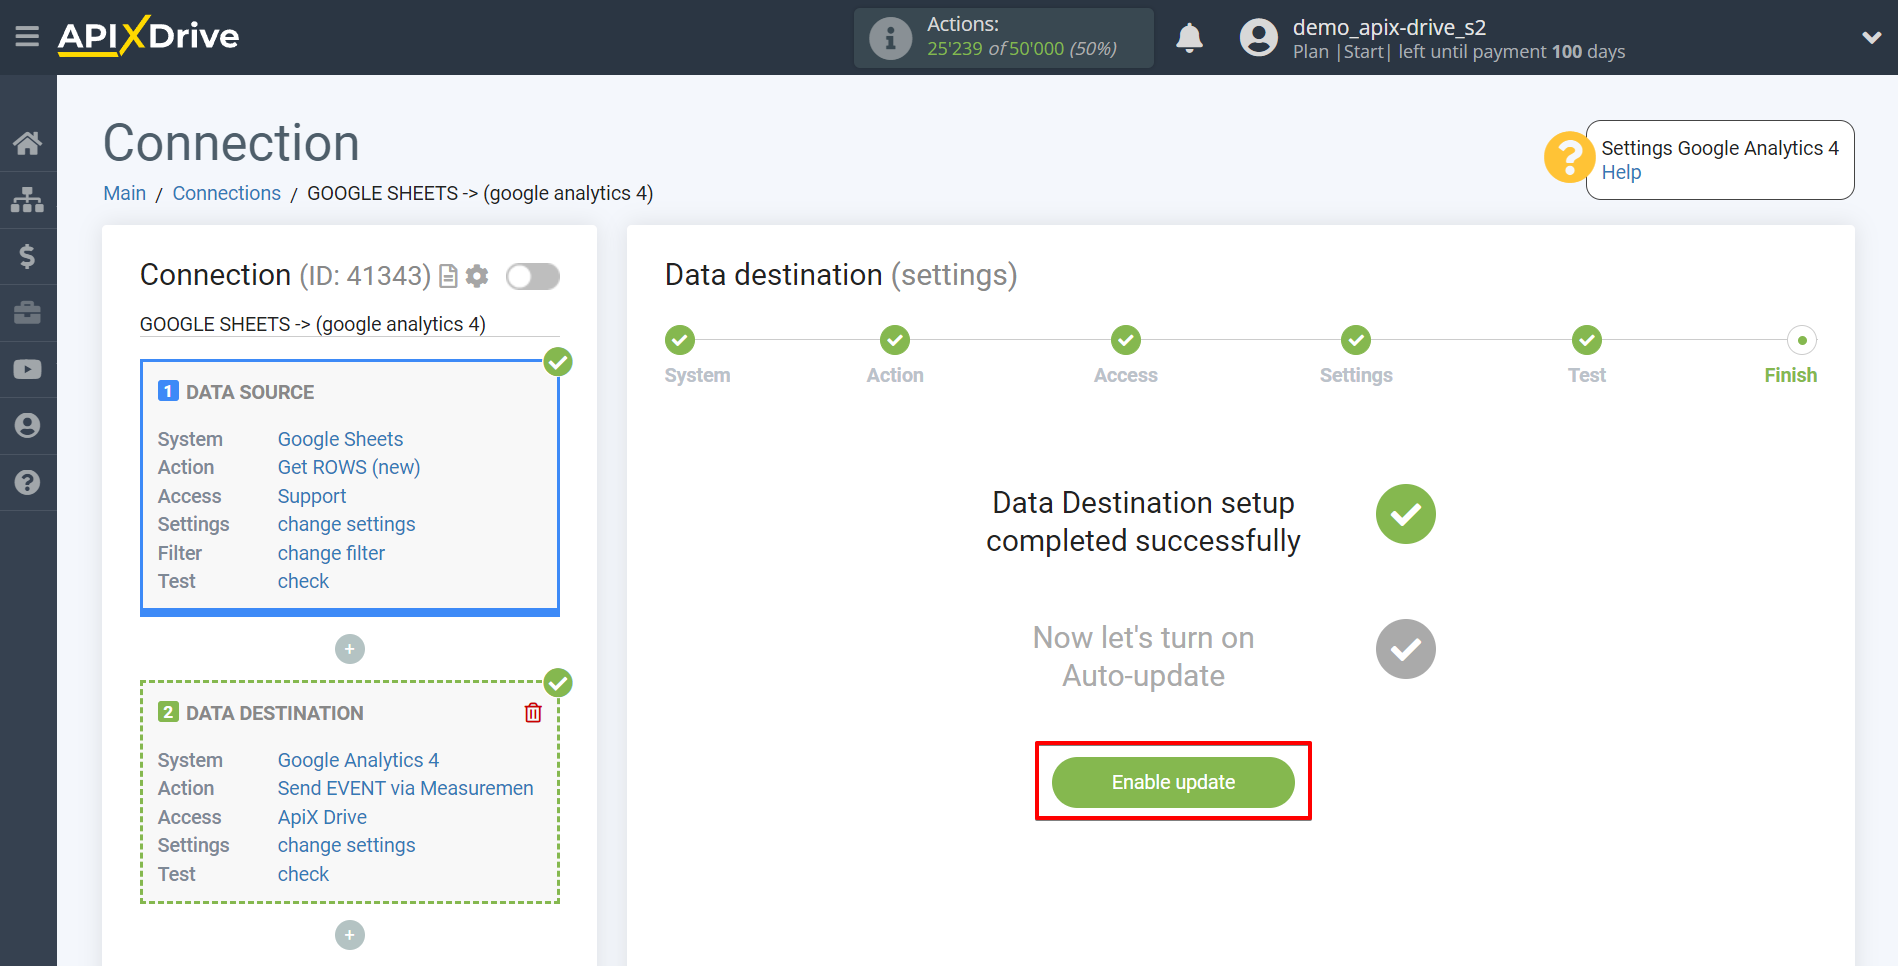Delete the Data Destination block via trash icon

533,712
